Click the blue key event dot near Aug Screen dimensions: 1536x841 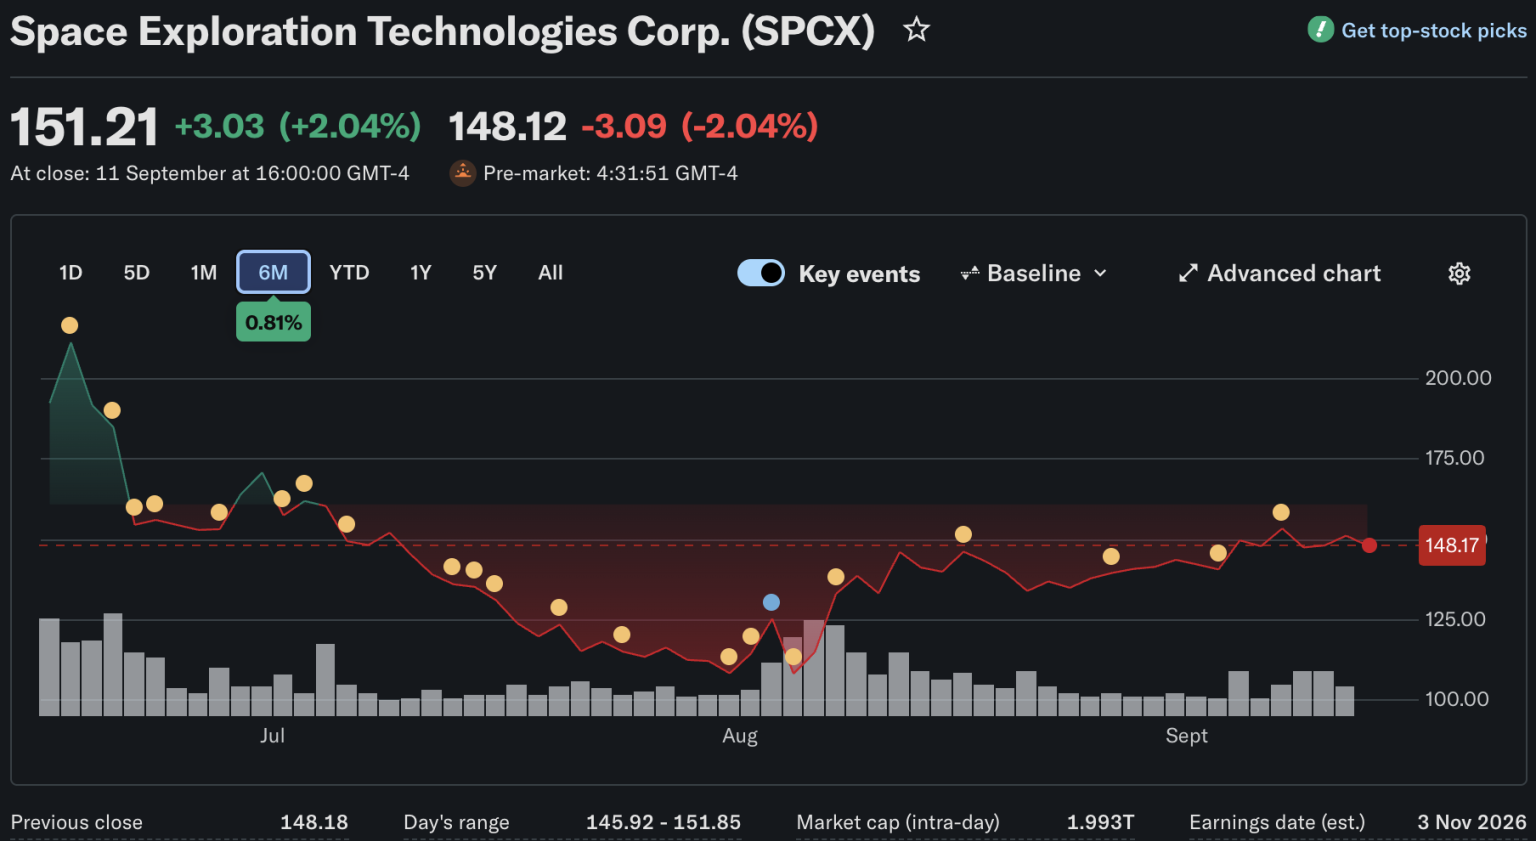771,602
